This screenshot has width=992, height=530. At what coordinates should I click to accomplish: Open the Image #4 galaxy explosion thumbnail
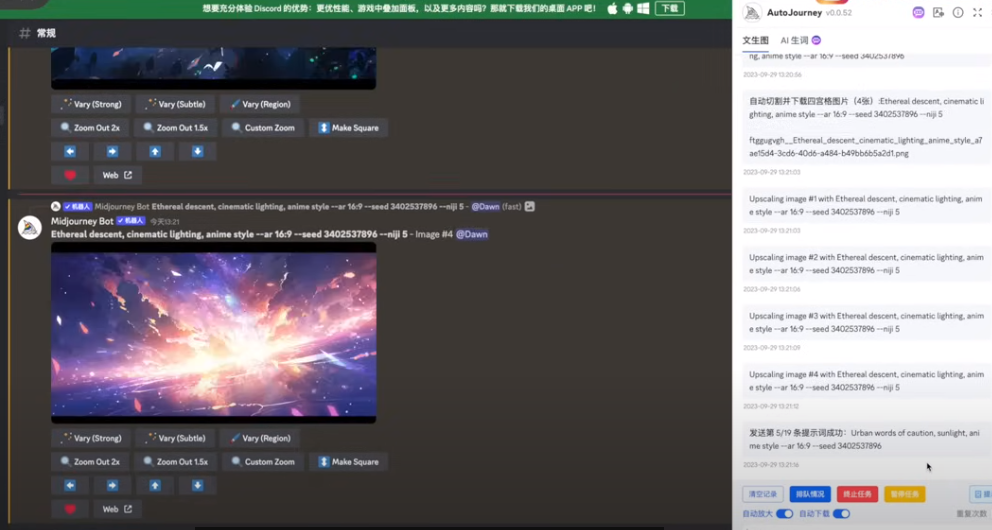pyautogui.click(x=213, y=332)
